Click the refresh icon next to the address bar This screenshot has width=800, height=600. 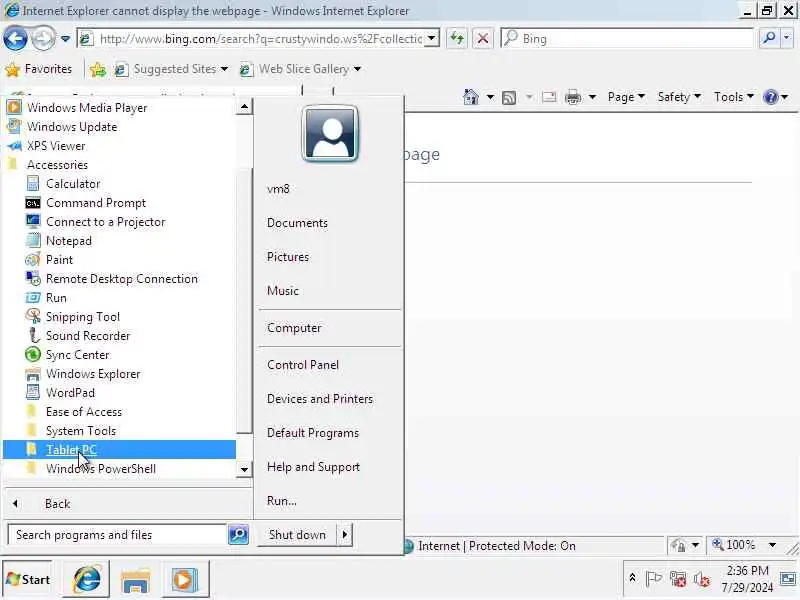pyautogui.click(x=457, y=38)
